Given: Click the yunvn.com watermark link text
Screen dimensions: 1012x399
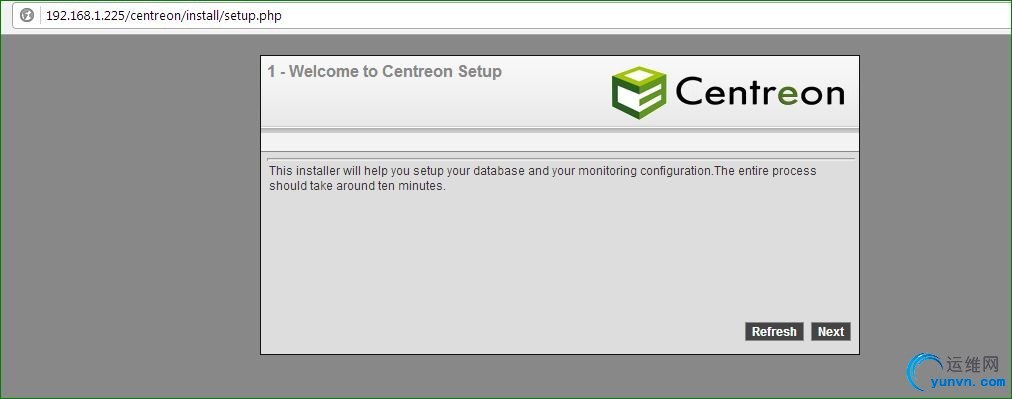Looking at the screenshot, I should (968, 382).
